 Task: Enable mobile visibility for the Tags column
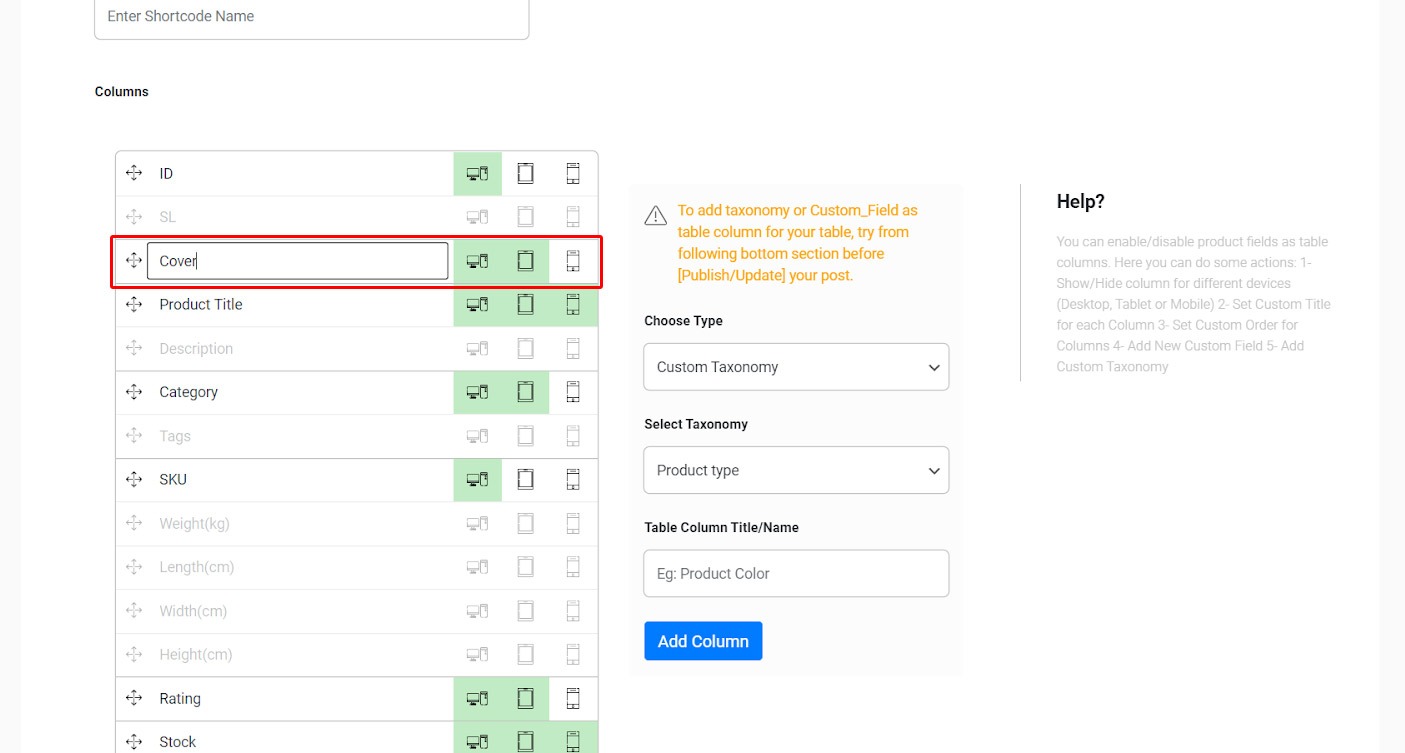coord(573,436)
